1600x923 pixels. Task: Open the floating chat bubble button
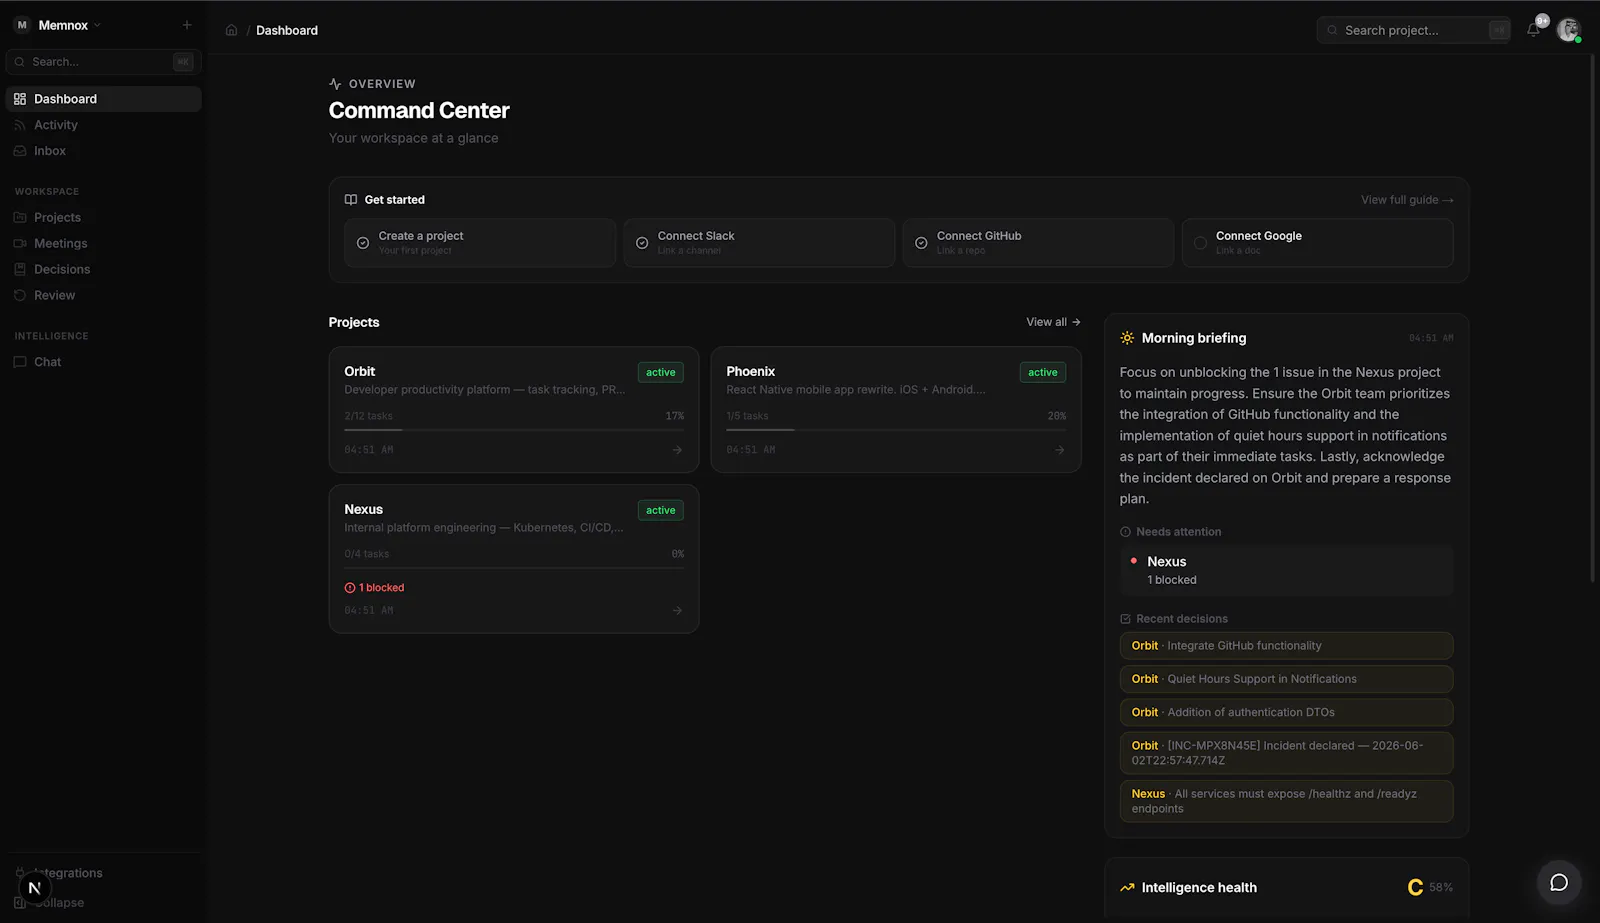pos(1559,882)
